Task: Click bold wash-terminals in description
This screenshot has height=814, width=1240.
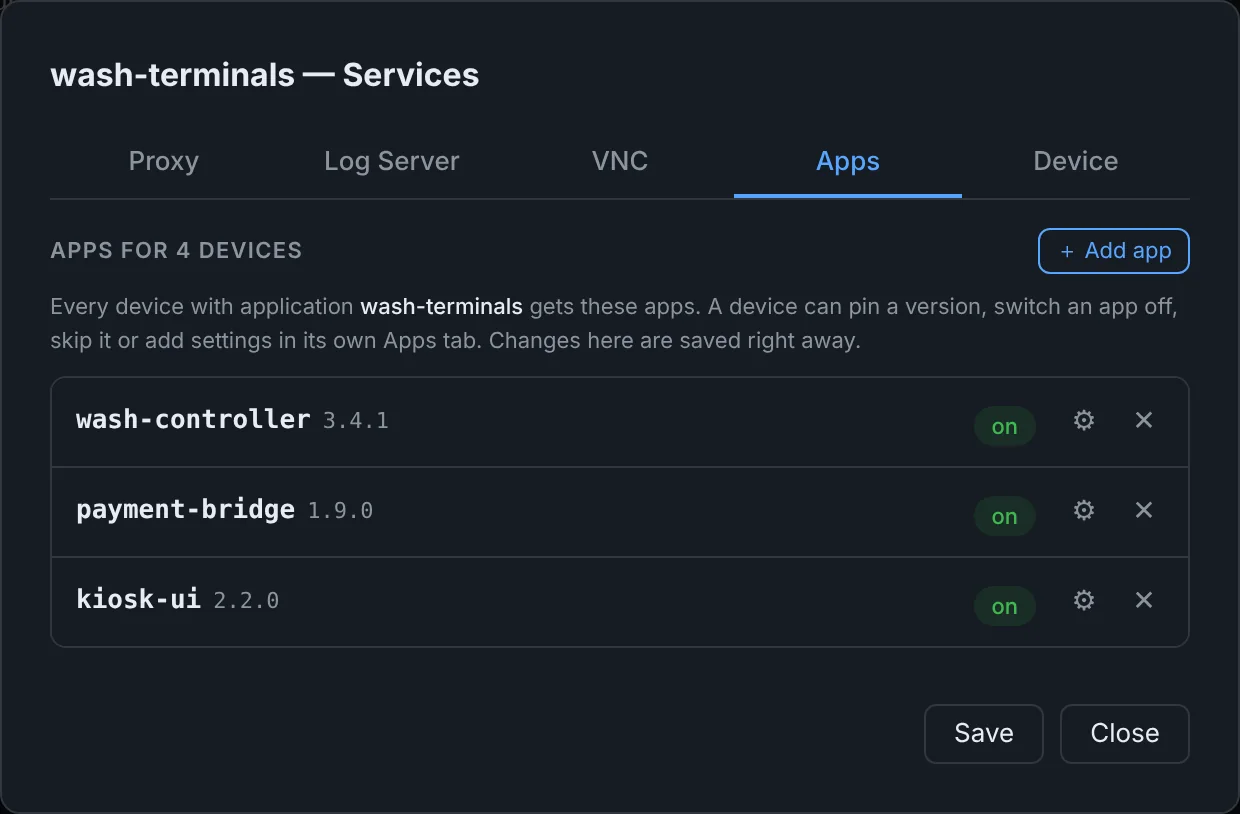Action: (x=441, y=307)
